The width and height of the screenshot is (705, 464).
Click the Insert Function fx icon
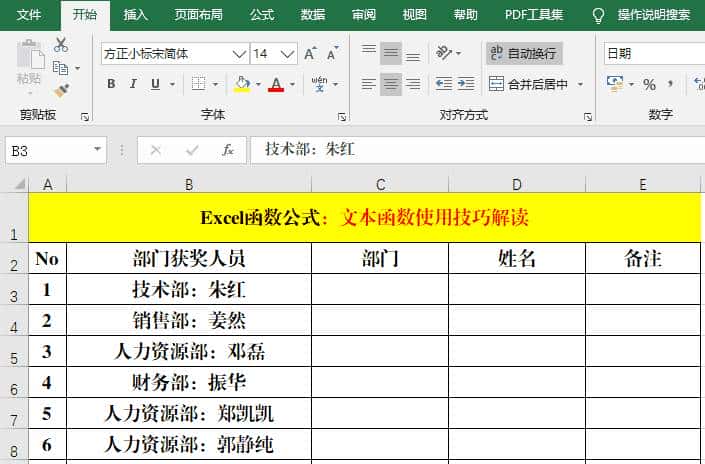pos(228,150)
